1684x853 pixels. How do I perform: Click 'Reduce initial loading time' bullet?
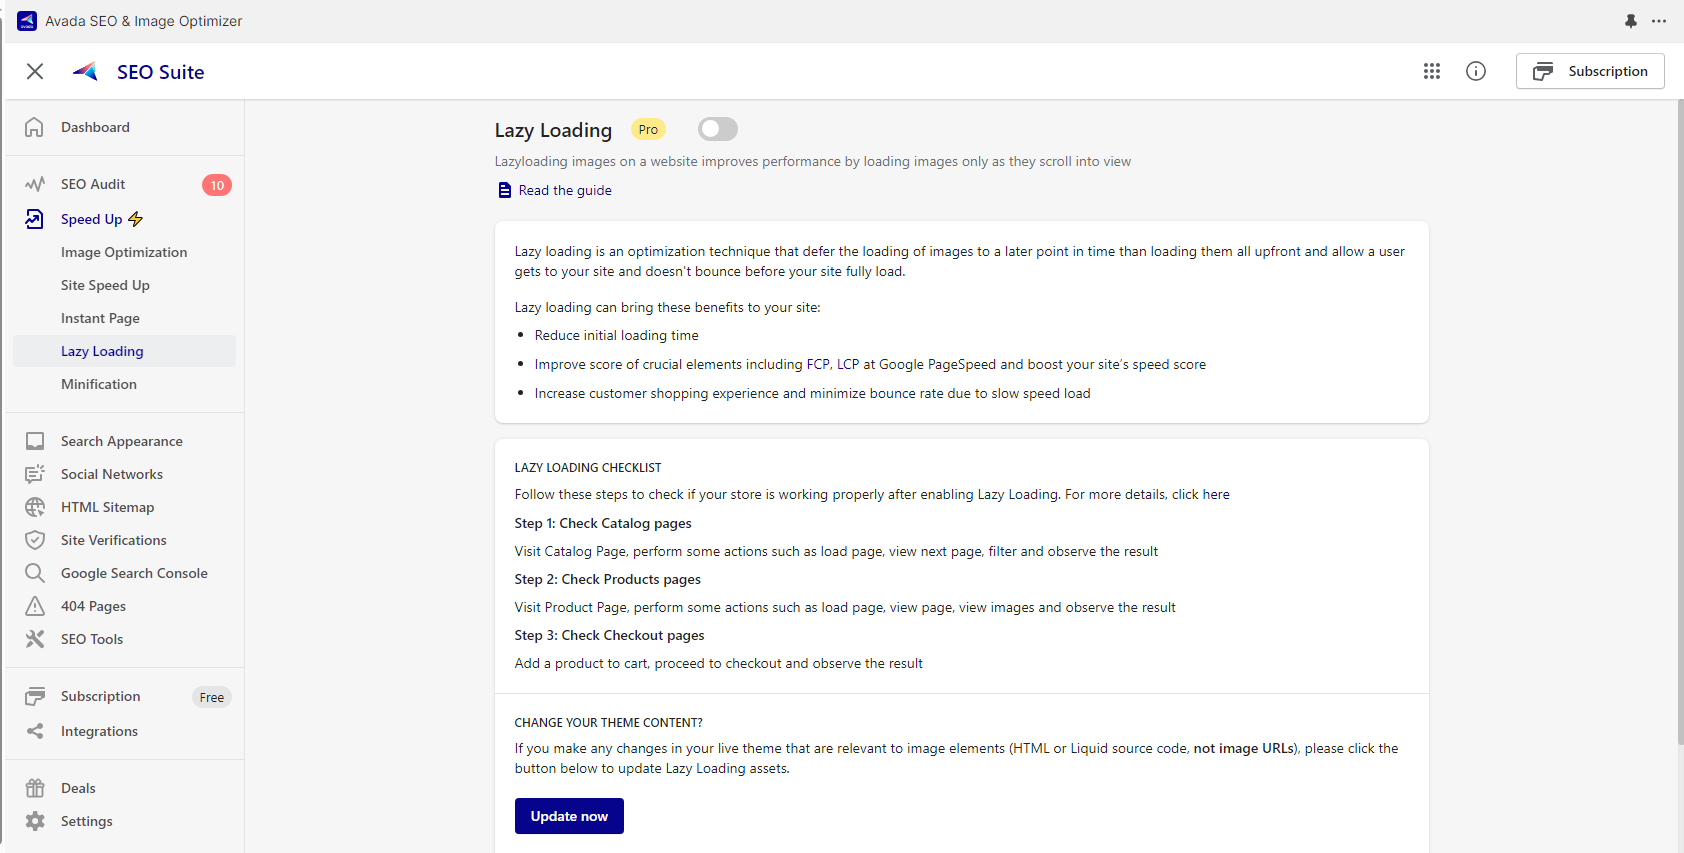tap(617, 335)
